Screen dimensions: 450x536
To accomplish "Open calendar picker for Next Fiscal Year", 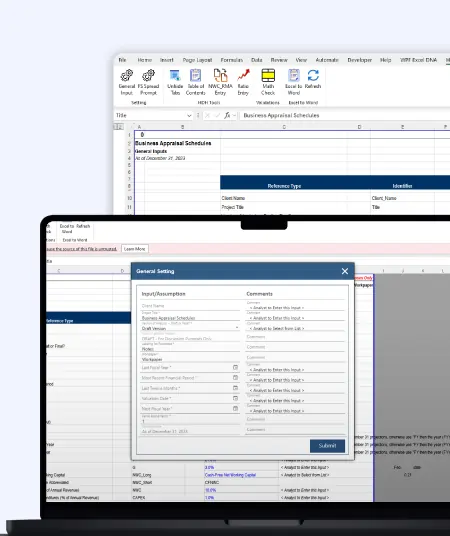I will tap(235, 408).
